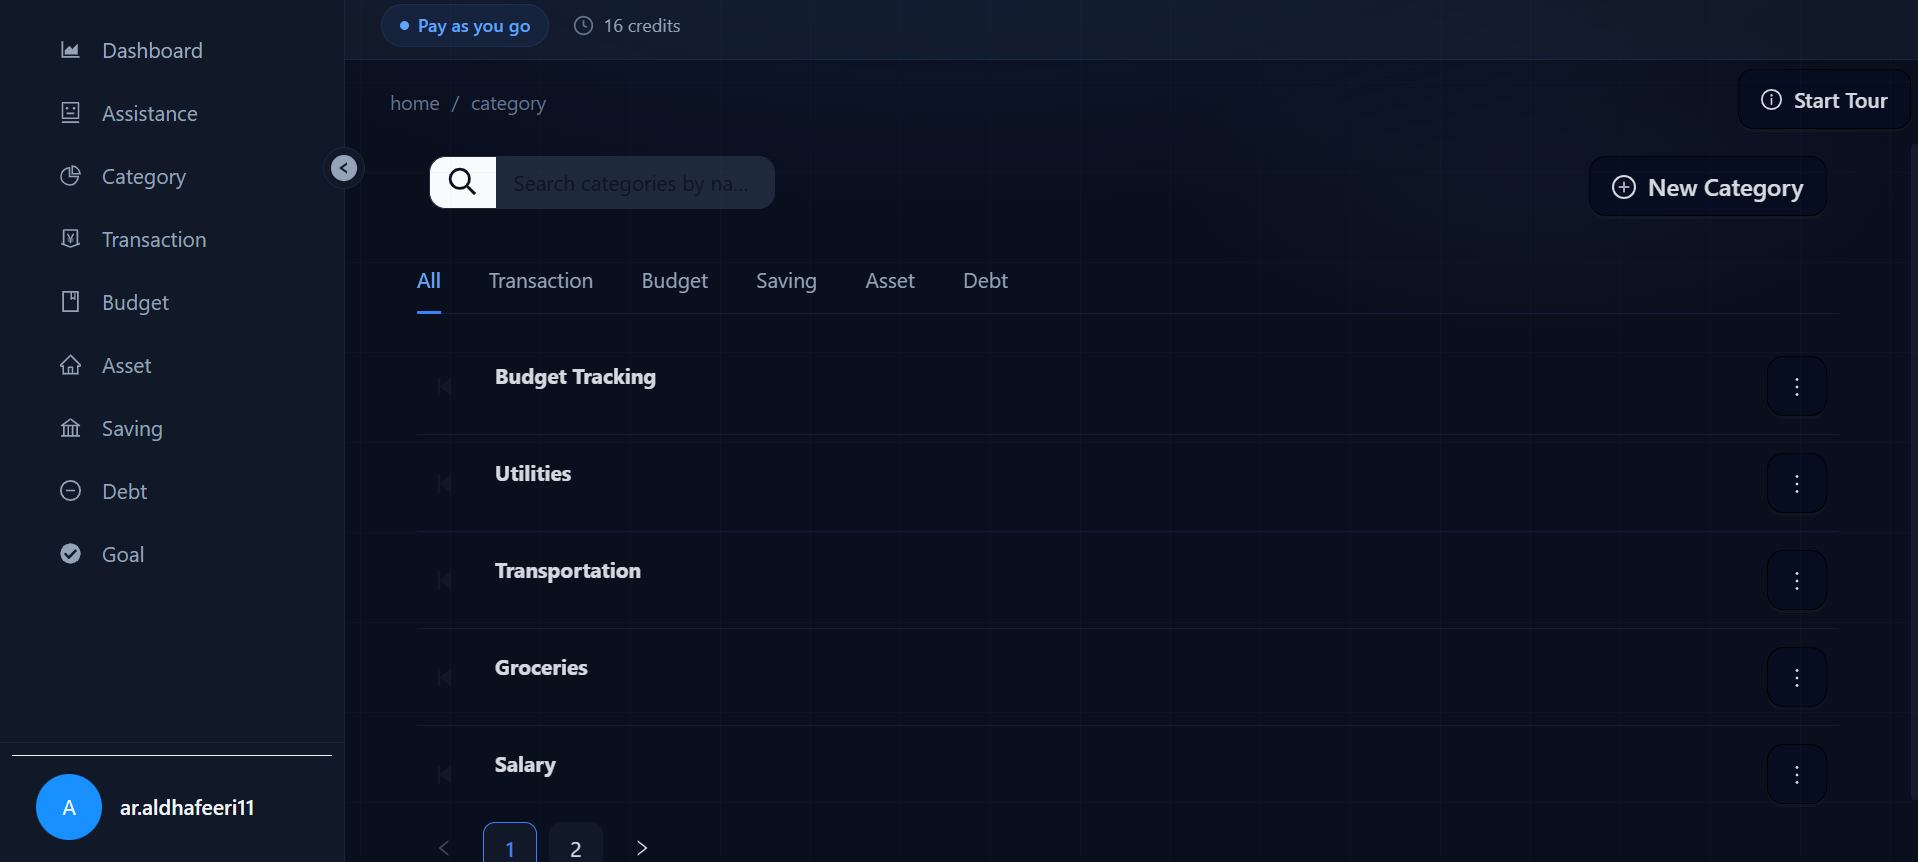This screenshot has width=1918, height=862.
Task: Click the plus icon in New Category
Action: 1624,187
